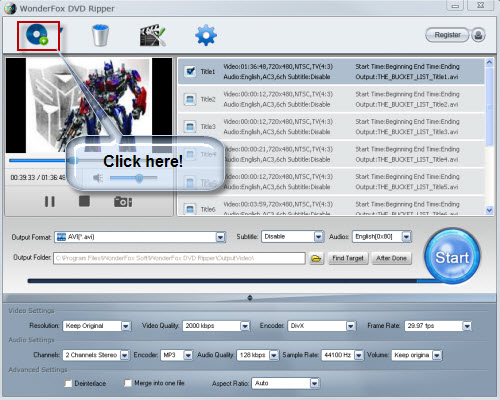Open the Frame Rate dropdown
The image size is (500, 400).
point(467,326)
